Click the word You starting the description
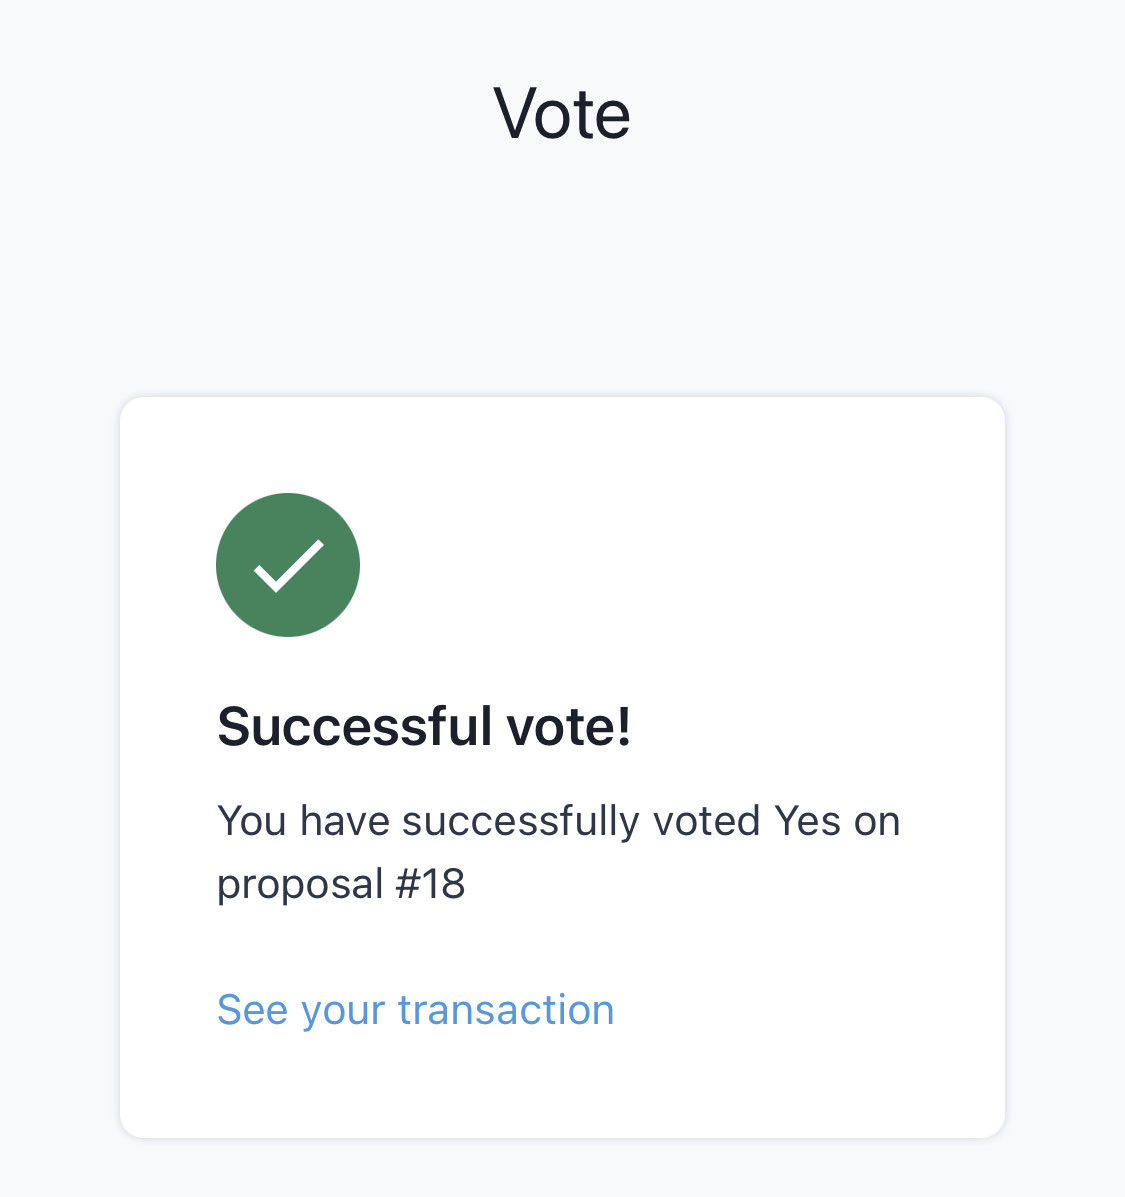This screenshot has height=1197, width=1125. click(252, 821)
